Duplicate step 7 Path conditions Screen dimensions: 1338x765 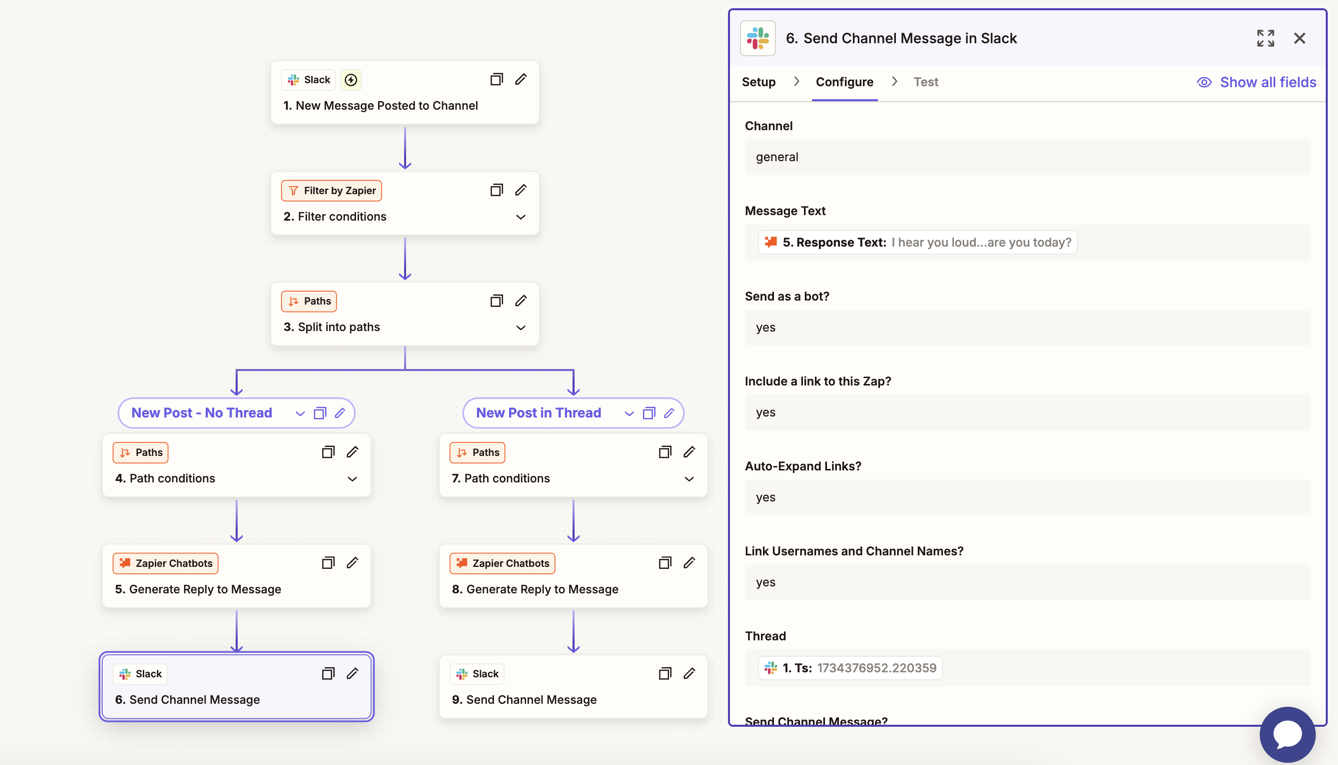point(665,452)
